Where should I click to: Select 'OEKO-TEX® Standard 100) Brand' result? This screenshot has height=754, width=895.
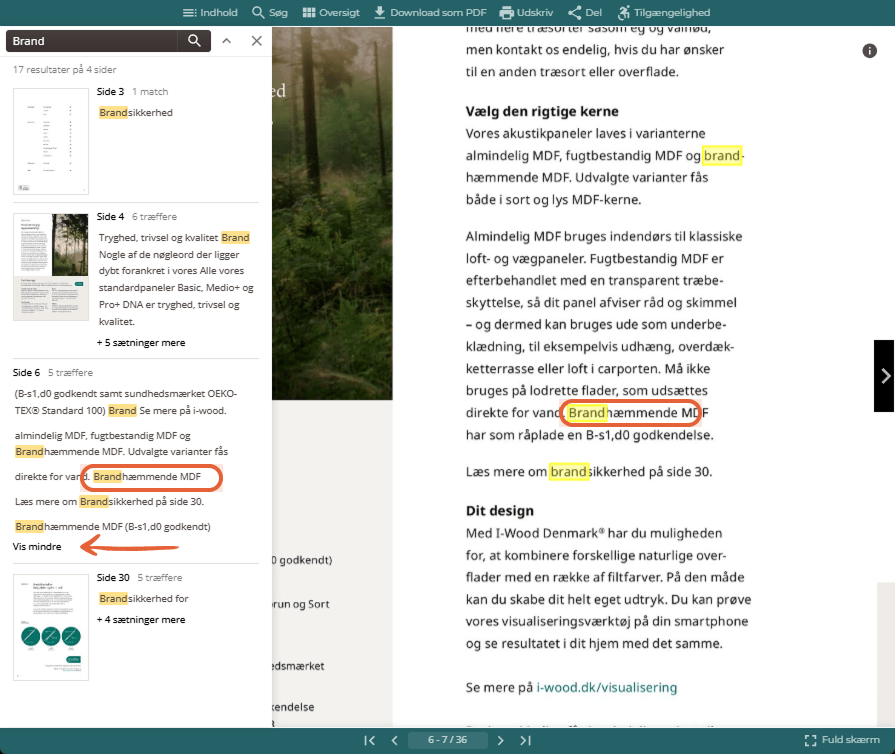pos(126,402)
